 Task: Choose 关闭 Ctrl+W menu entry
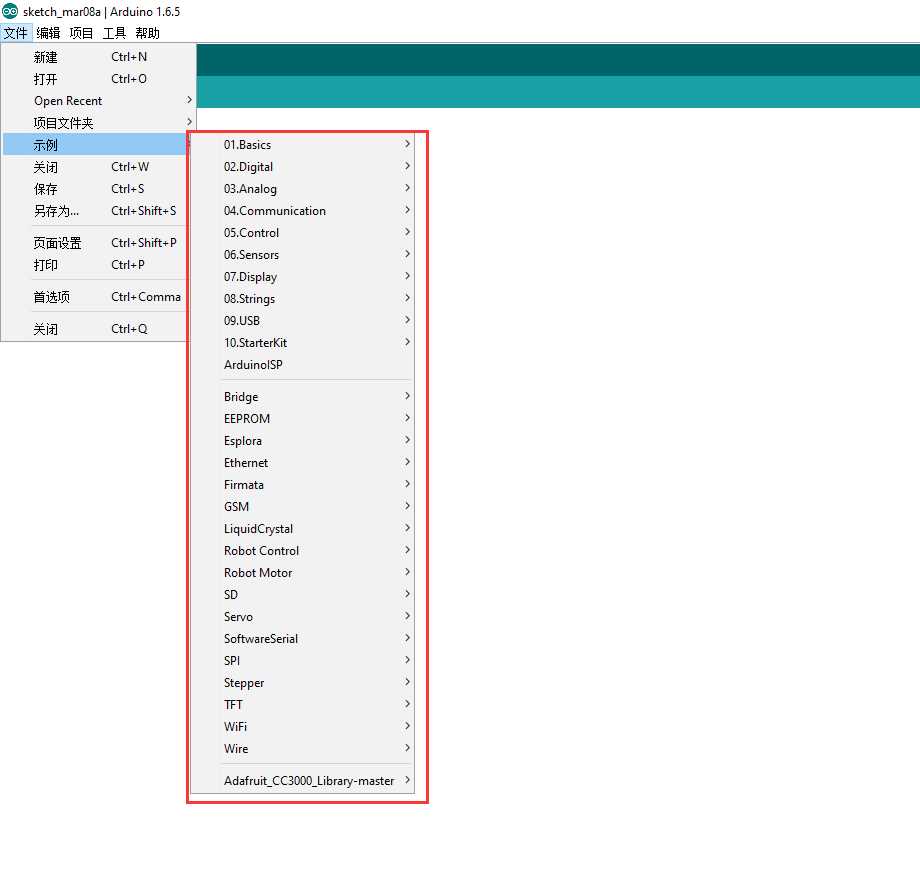tap(96, 167)
